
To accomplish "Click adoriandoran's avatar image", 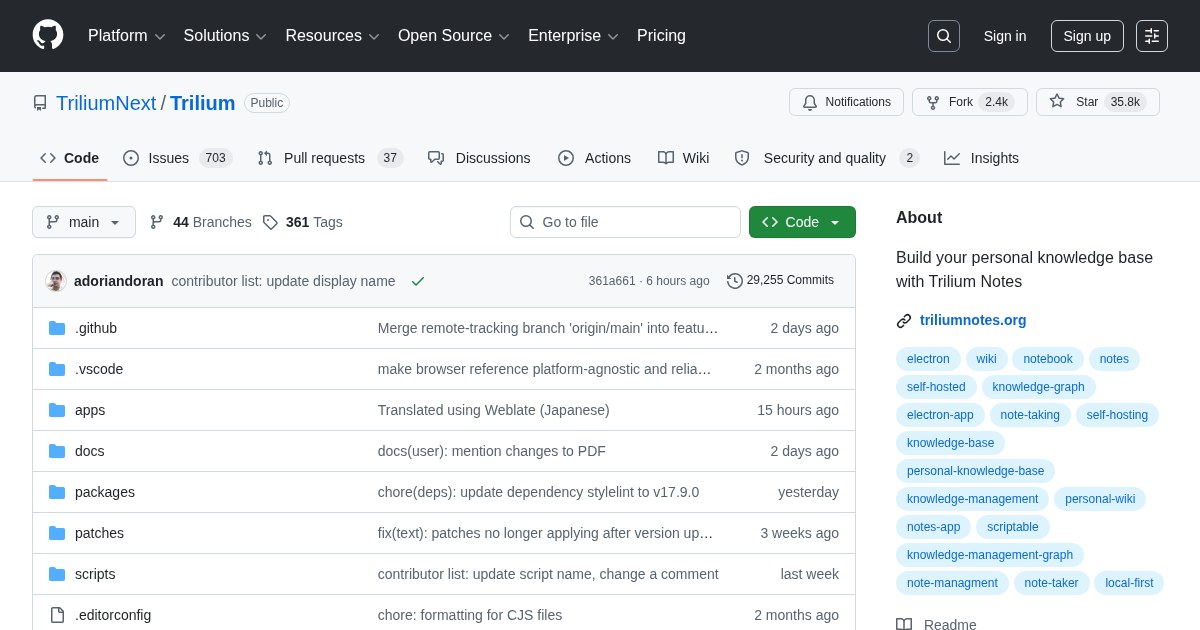I will point(56,281).
